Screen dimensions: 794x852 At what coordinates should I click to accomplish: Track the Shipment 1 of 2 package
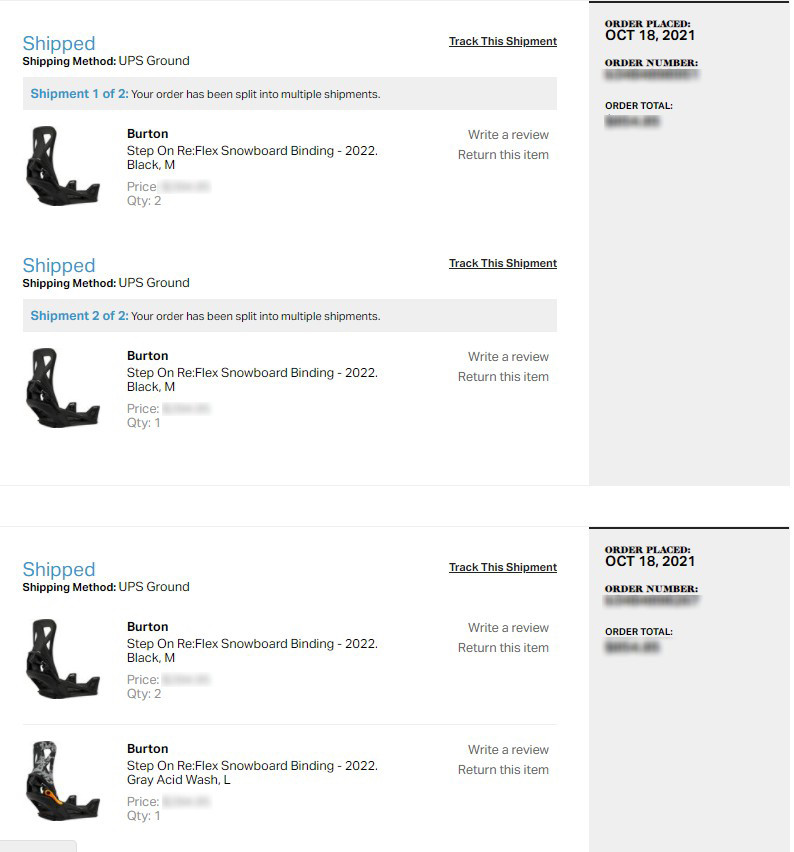(x=502, y=42)
